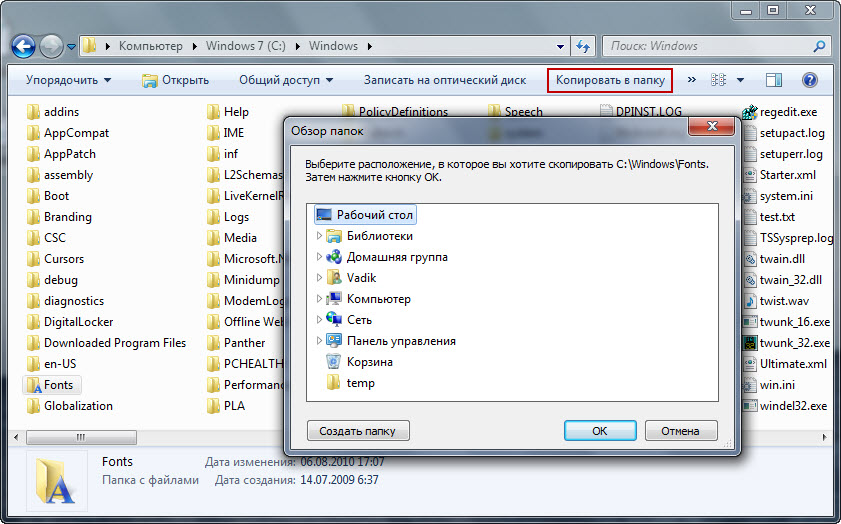Expand the Сеть node
Viewport: 841px width, 524px height.
point(319,320)
